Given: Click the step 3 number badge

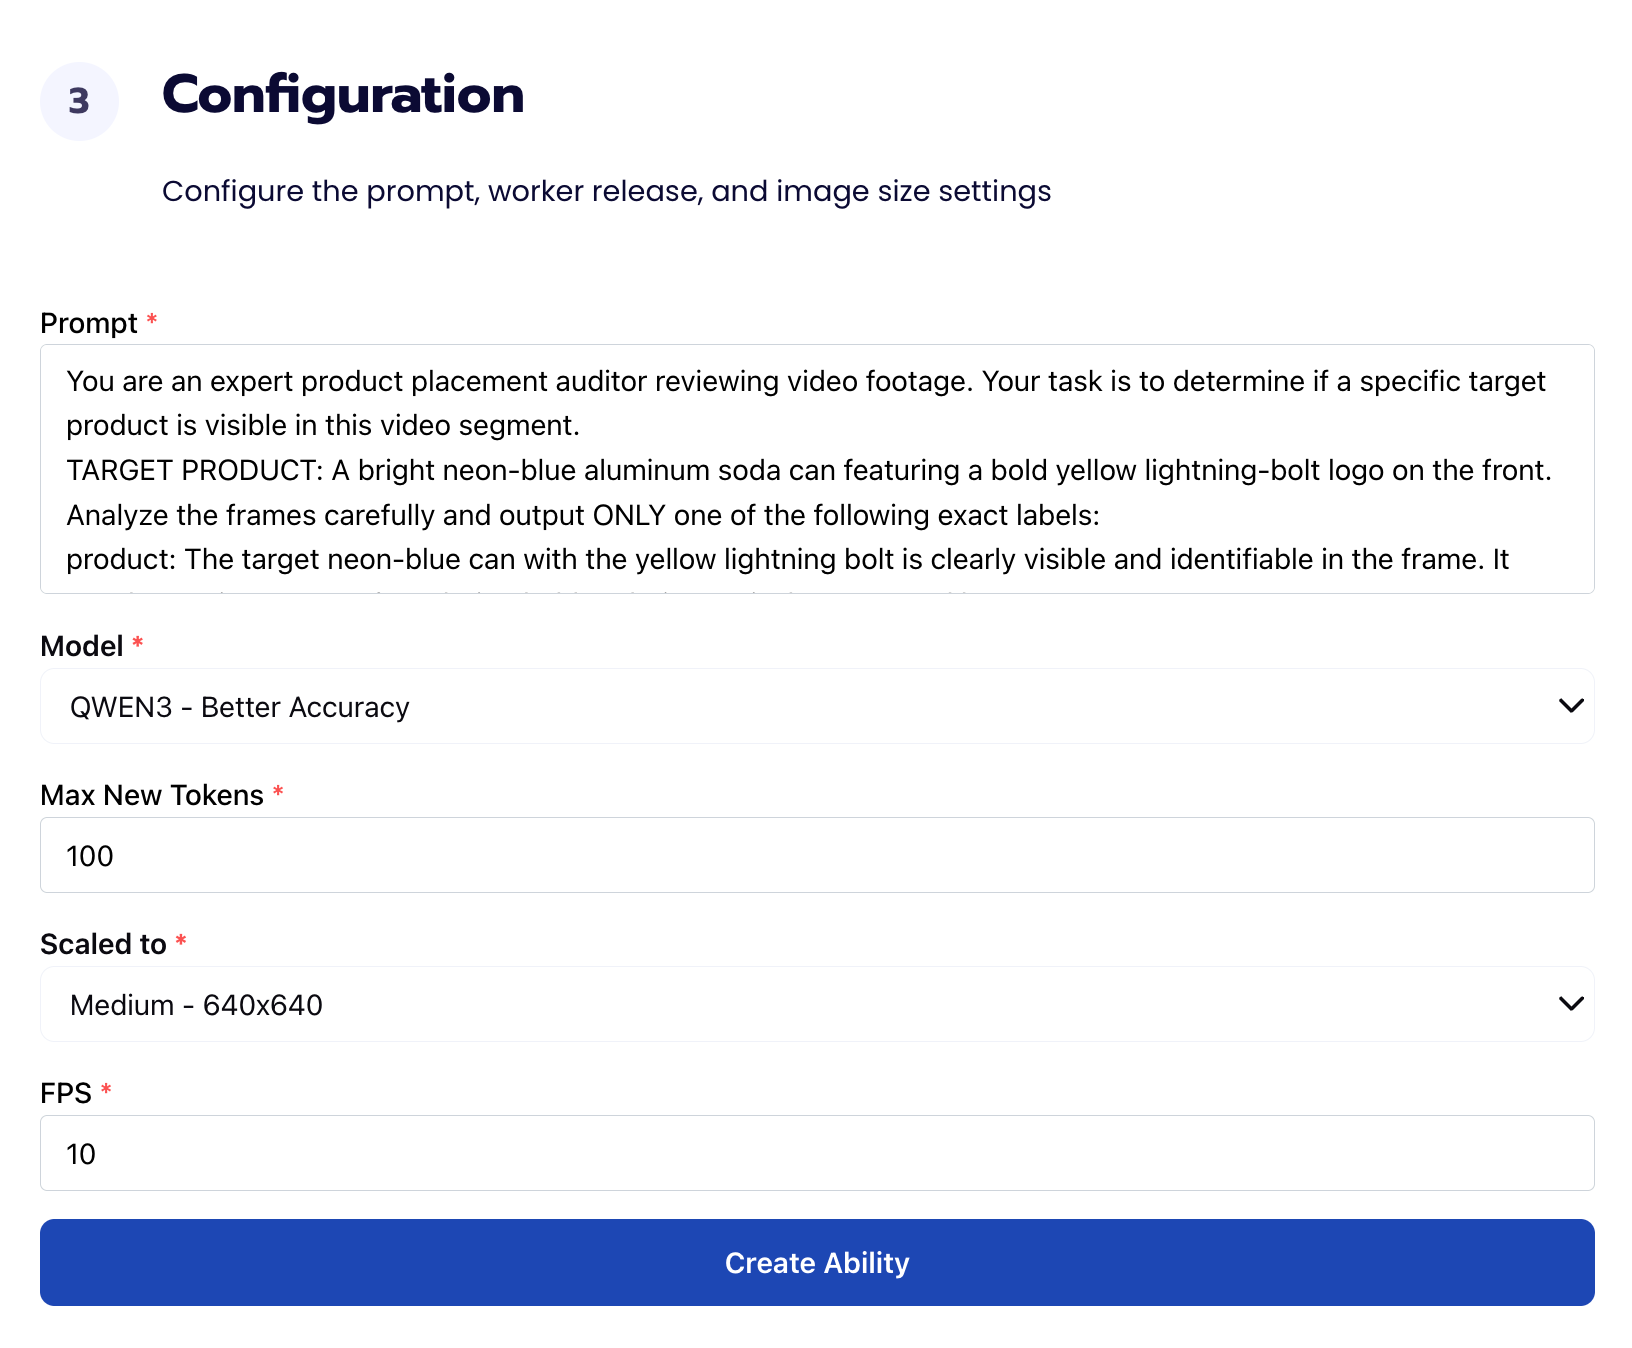Looking at the screenshot, I should [79, 101].
